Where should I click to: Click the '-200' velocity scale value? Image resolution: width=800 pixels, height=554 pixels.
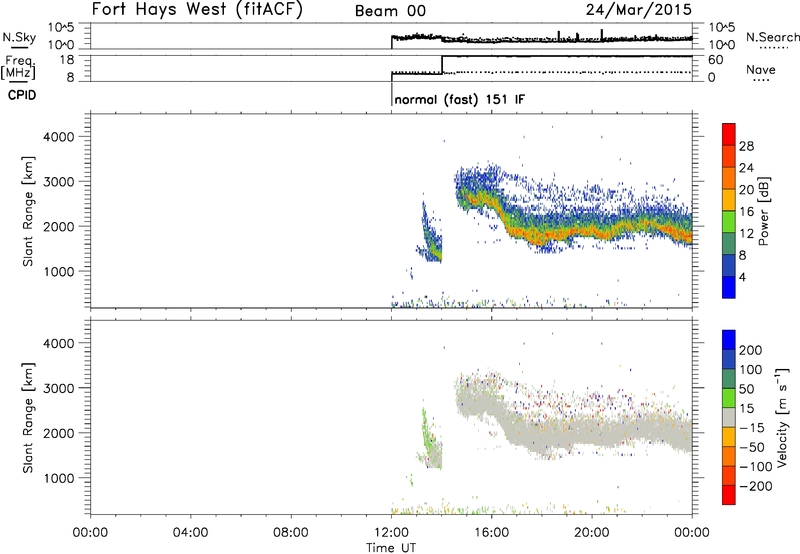pos(756,486)
